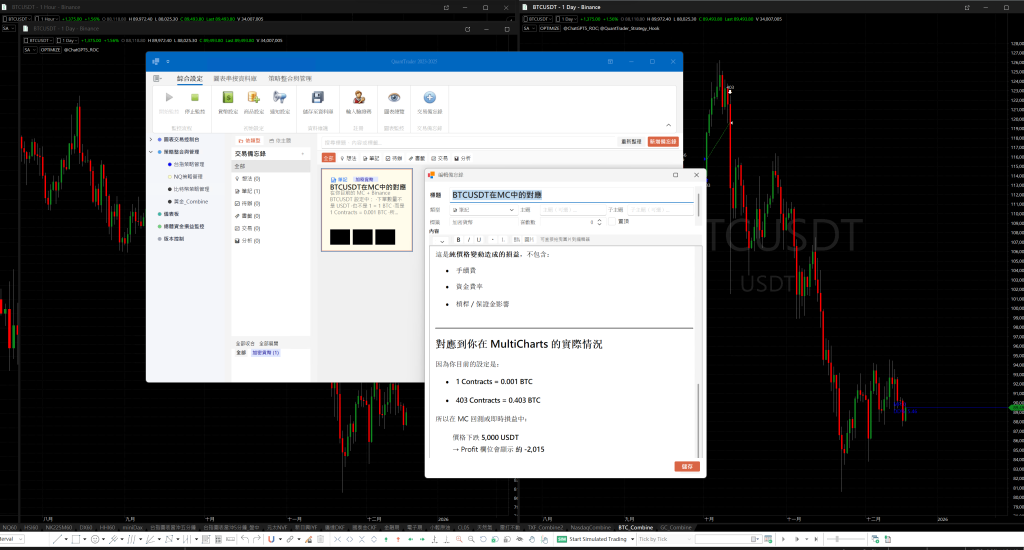Click the Bold formatting button in editor
This screenshot has height=550, width=1024.
coord(458,240)
